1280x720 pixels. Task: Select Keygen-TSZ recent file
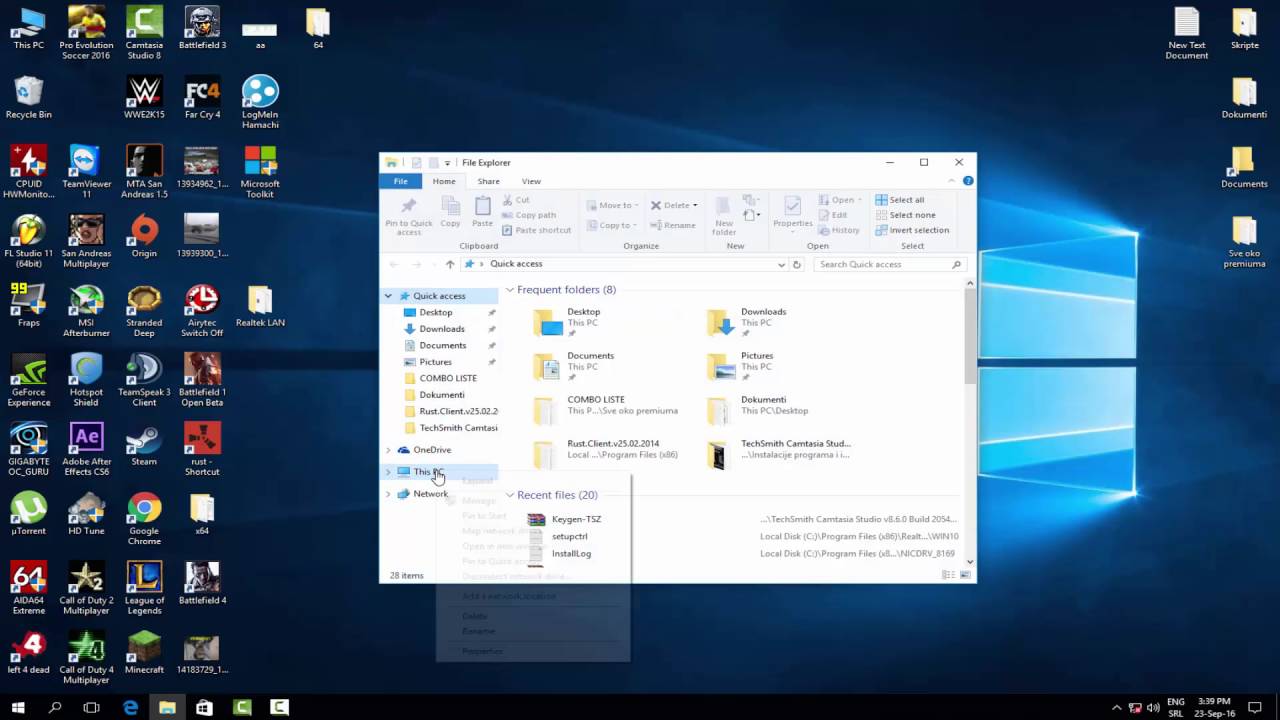pos(576,519)
